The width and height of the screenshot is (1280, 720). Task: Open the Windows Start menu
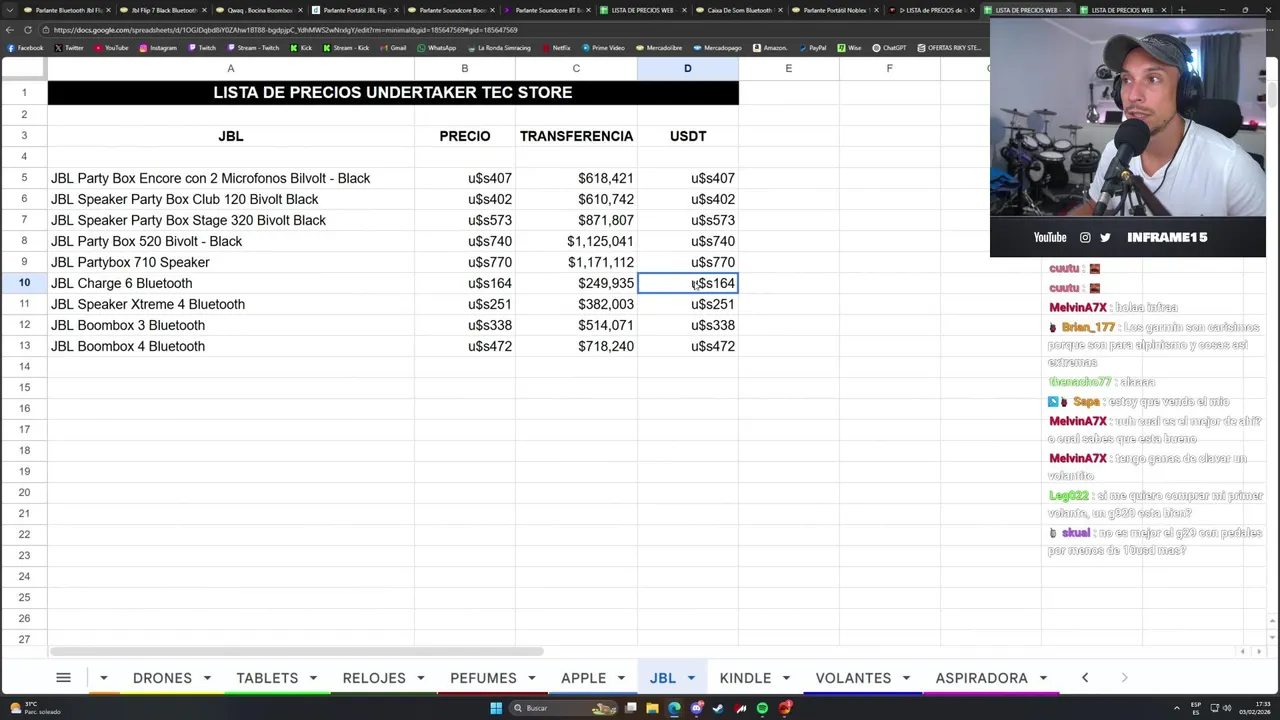pos(495,708)
